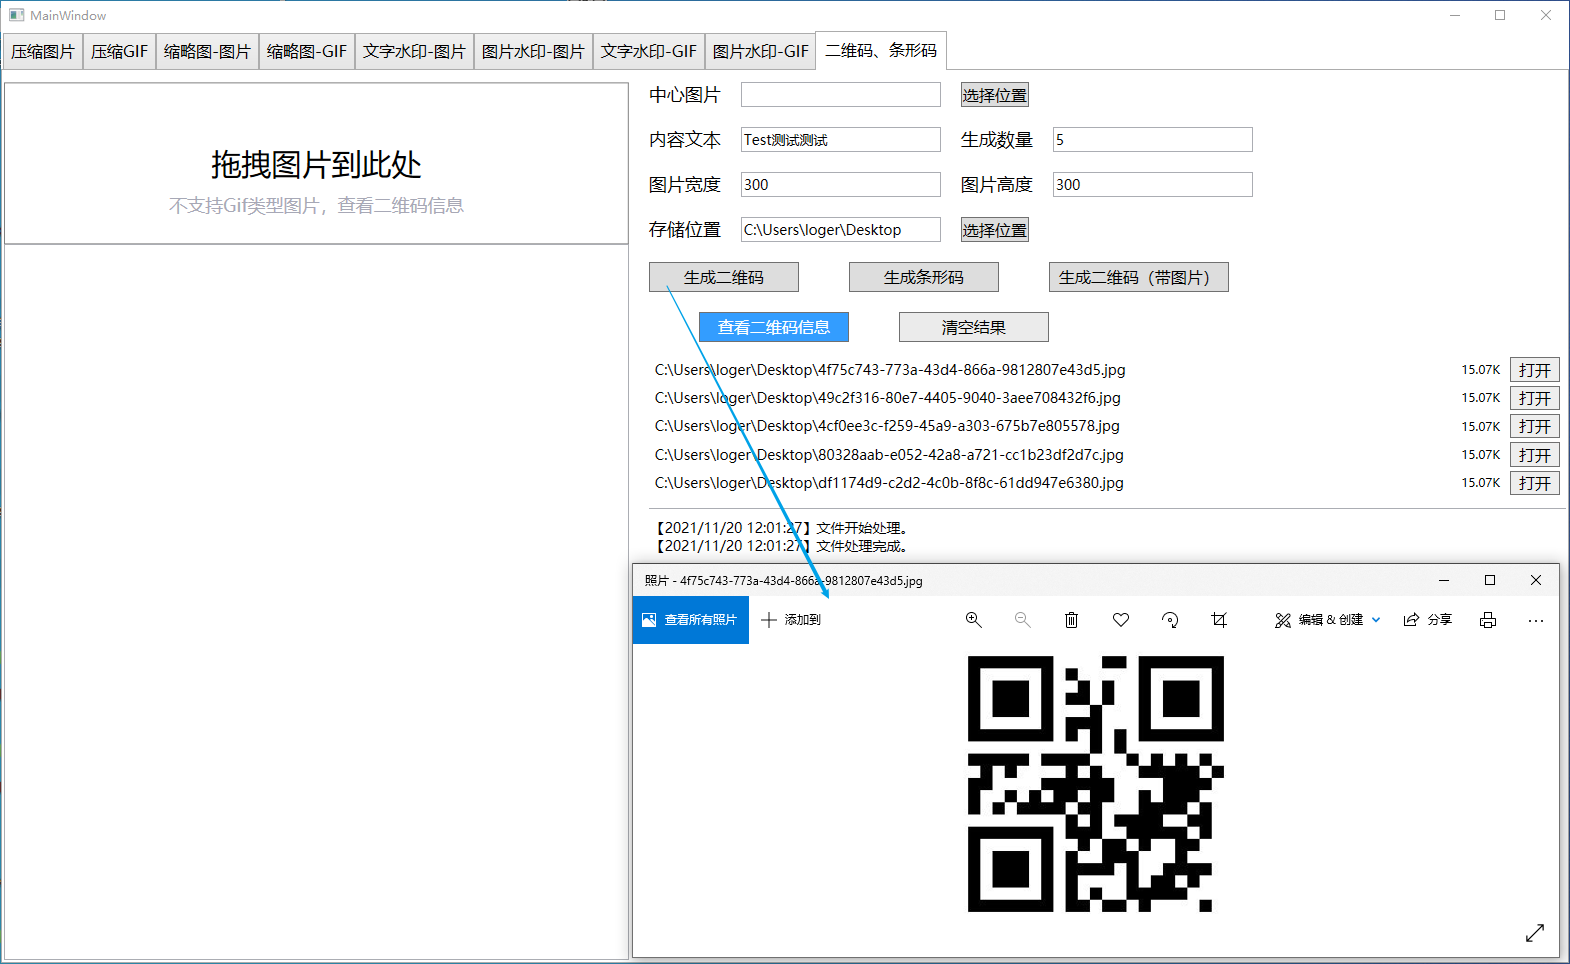Go to the 图片水印-GIF tab

pyautogui.click(x=761, y=51)
